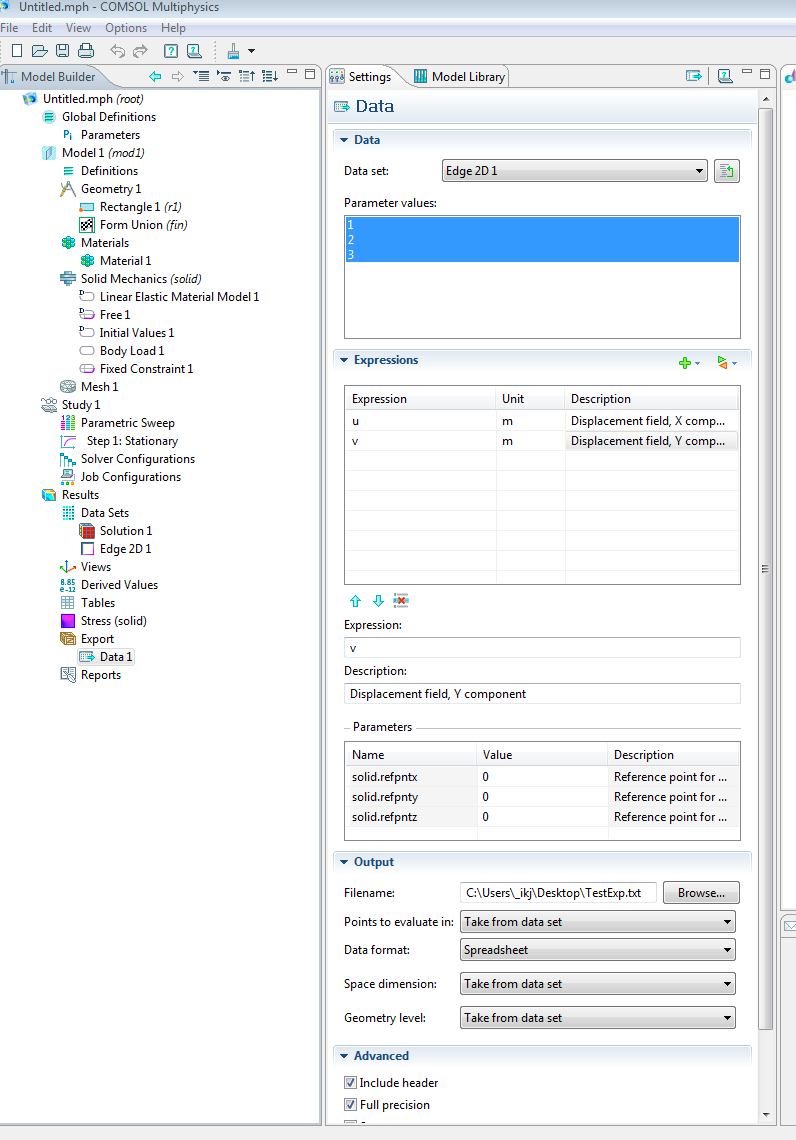Select the Parametric Sweep node in tree
This screenshot has height=1140, width=796.
coord(128,423)
